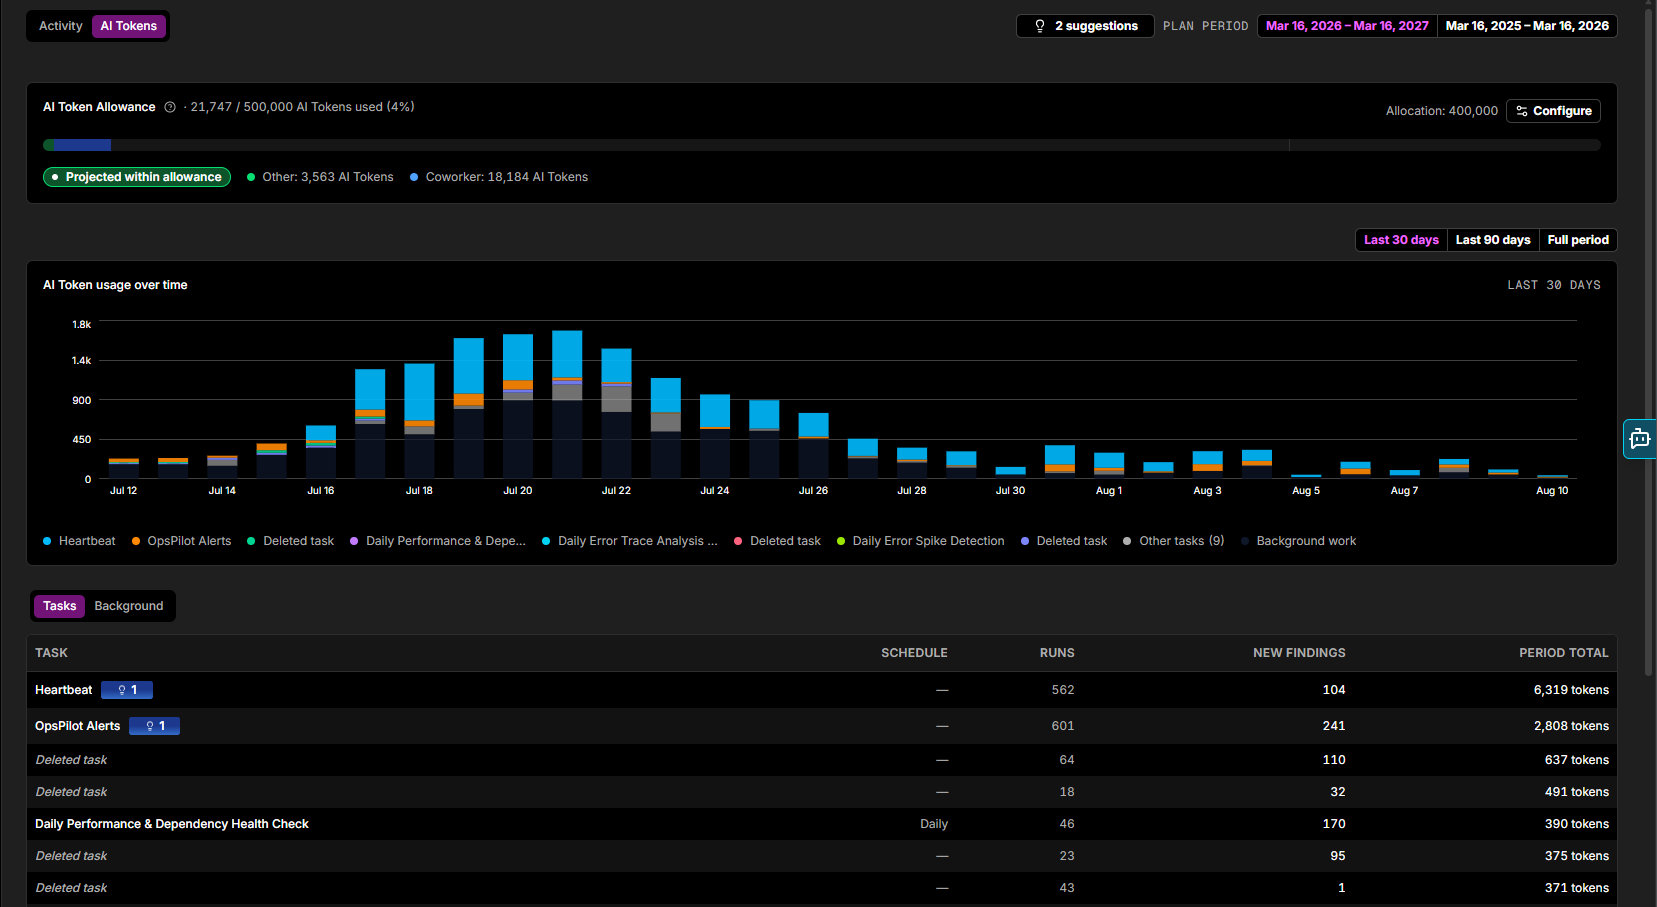The width and height of the screenshot is (1657, 907).
Task: Click the tallest bar near Jul 21
Action: [x=567, y=404]
